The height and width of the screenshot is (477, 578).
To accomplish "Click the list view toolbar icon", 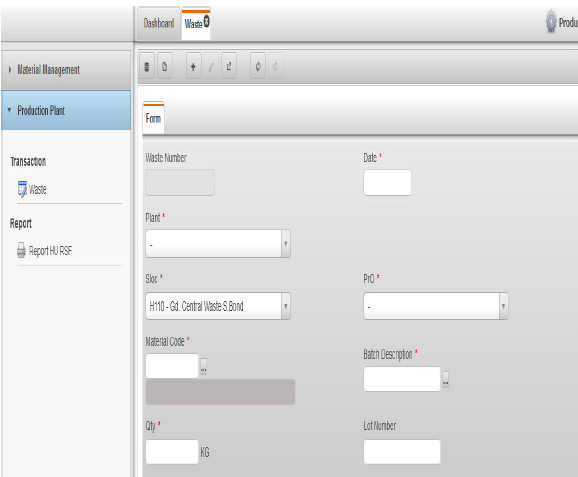I will click(x=147, y=66).
